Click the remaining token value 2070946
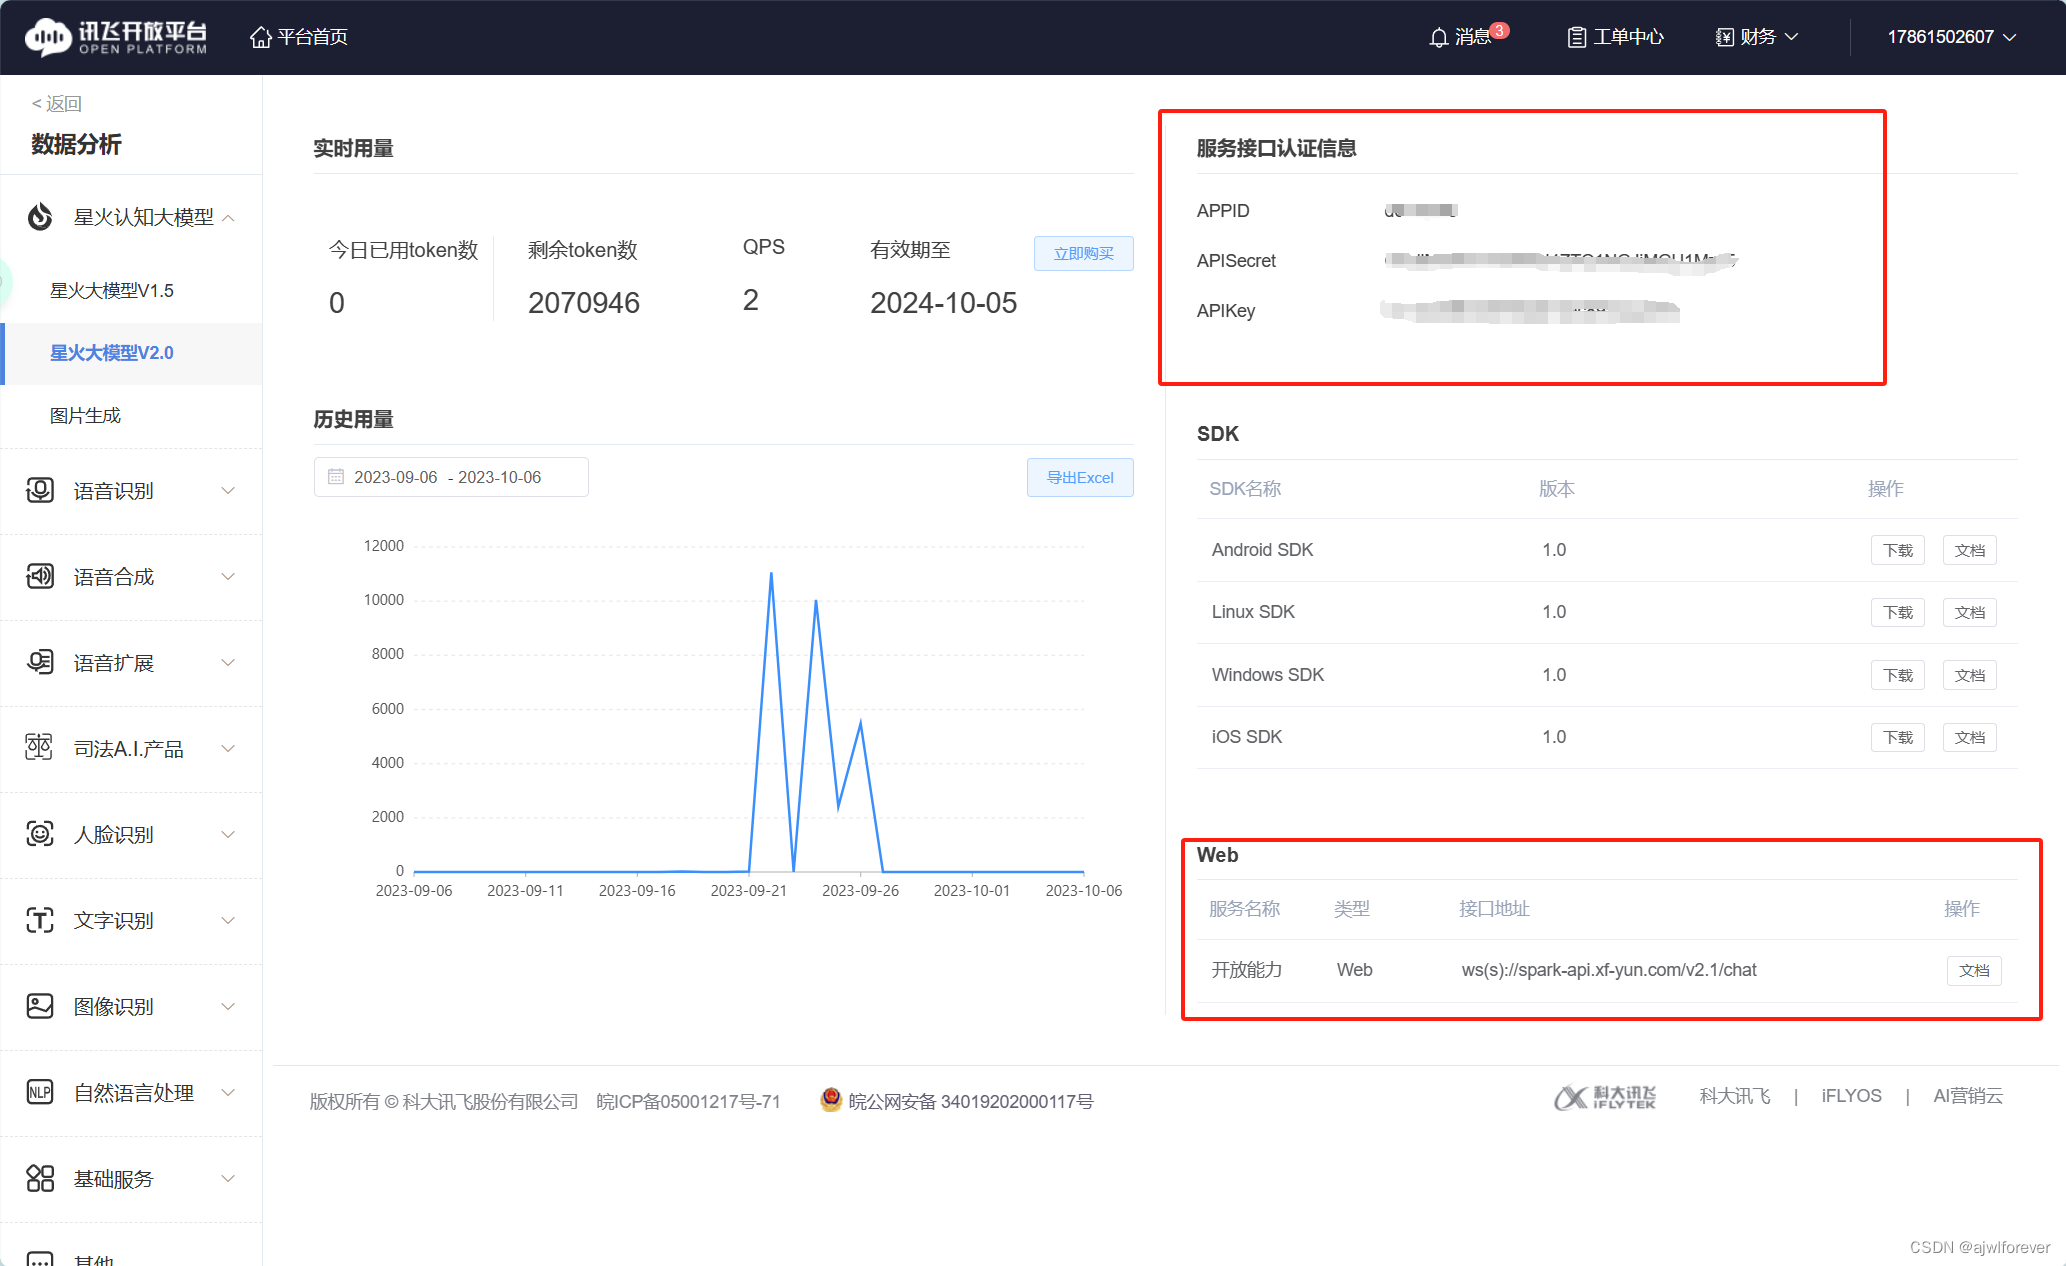The image size is (2066, 1266). coord(584,303)
